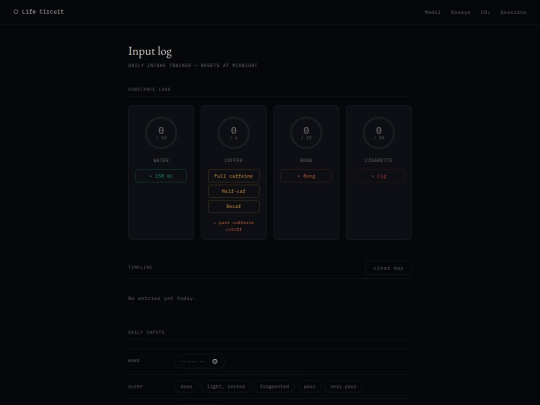Click the Input log heading
The height and width of the screenshot is (405, 540).
[150, 51]
